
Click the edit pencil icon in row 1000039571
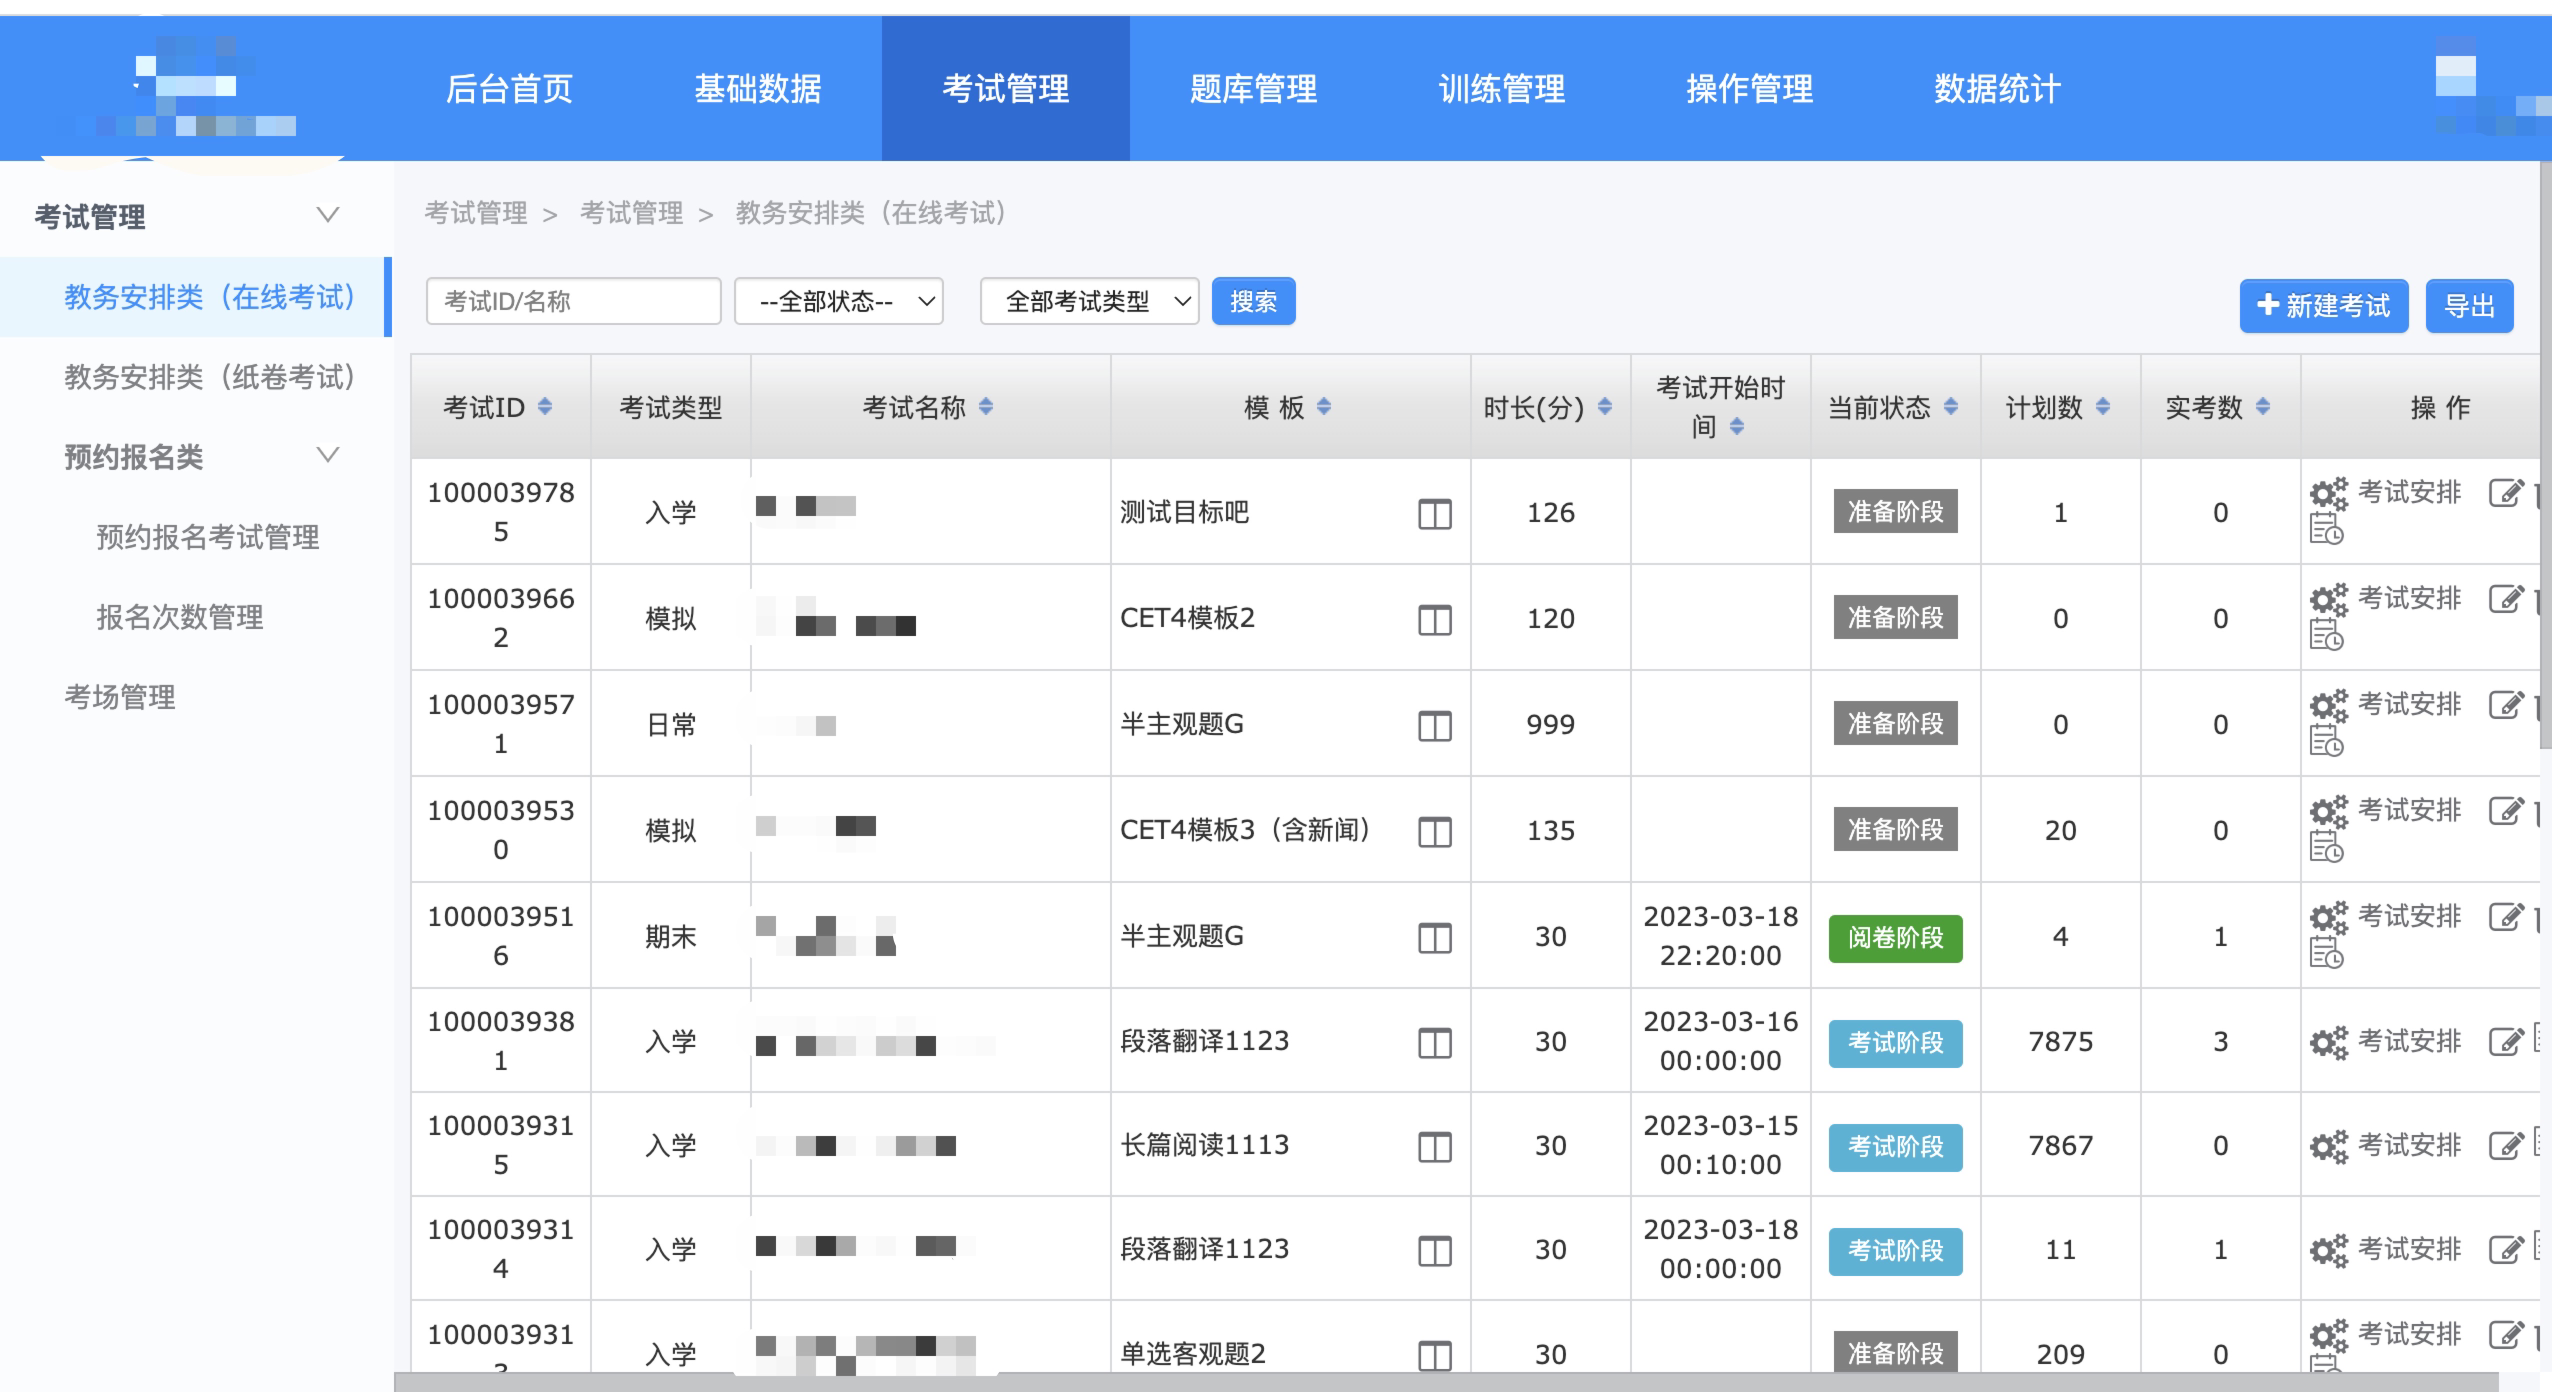[x=2506, y=705]
